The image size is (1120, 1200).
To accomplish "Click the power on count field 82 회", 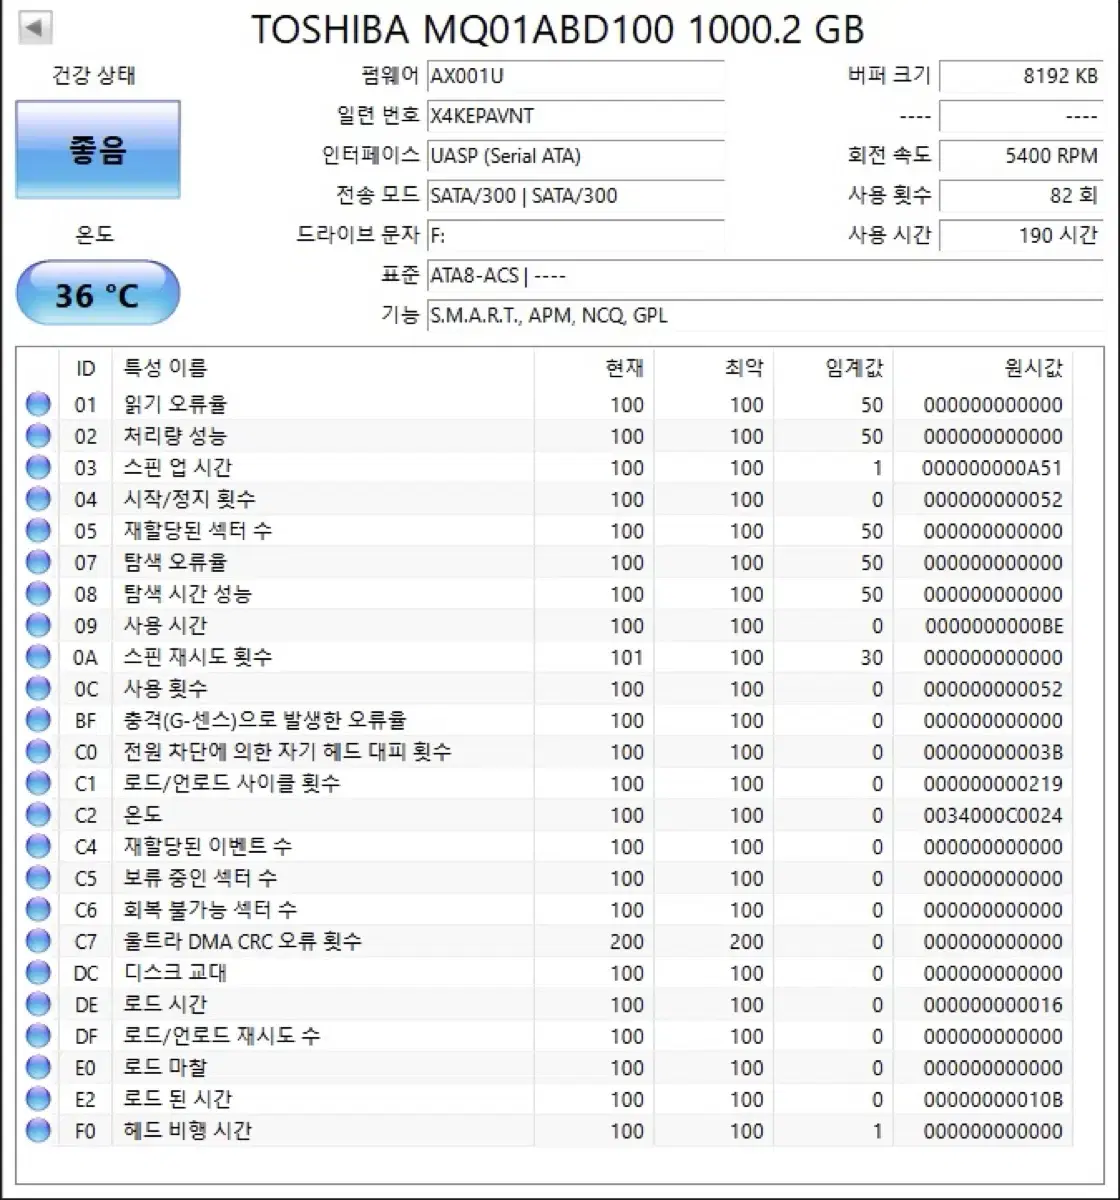I will click(x=1022, y=196).
